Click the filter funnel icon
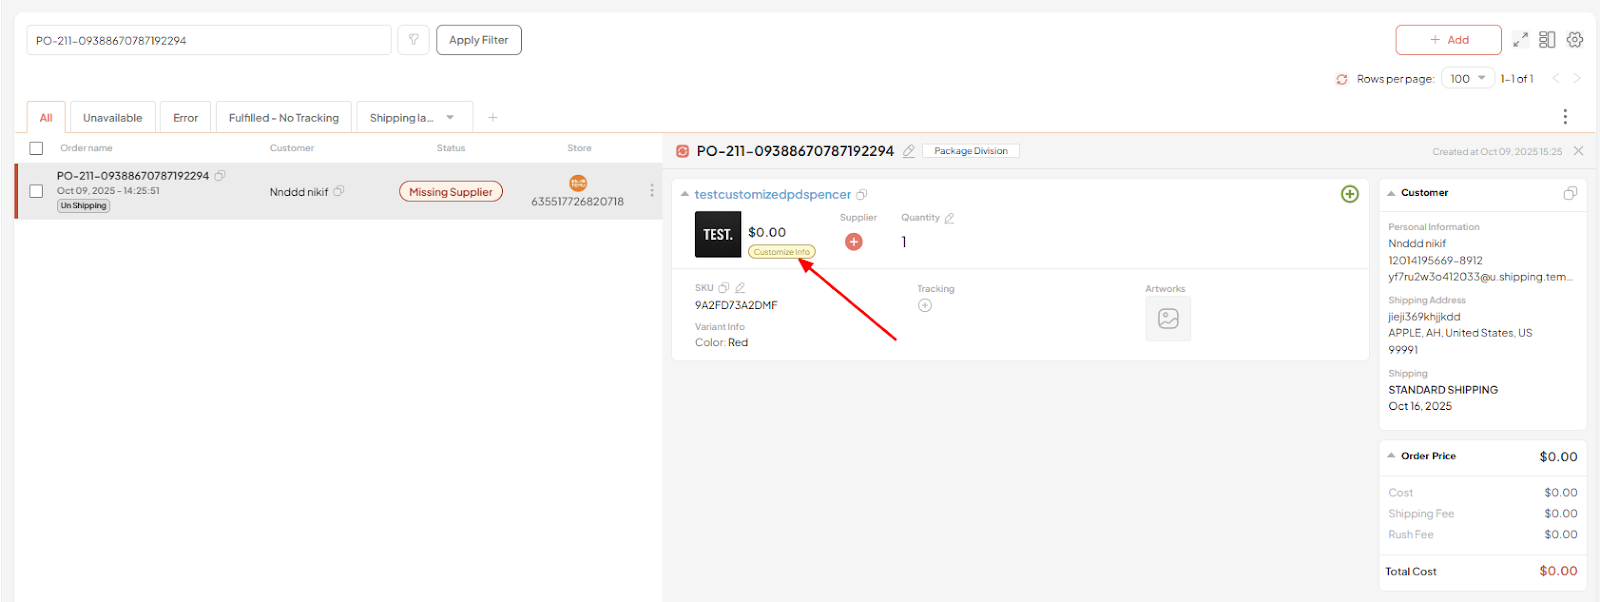Screen dimensions: 1600x602 click(x=413, y=40)
